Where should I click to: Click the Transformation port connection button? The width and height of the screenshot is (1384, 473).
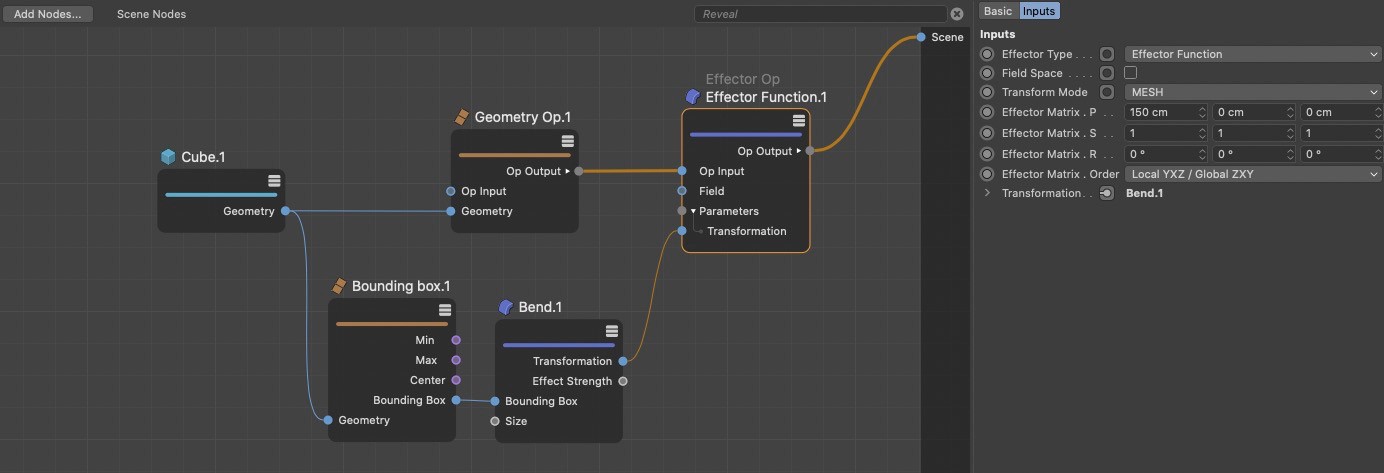pyautogui.click(x=1107, y=193)
